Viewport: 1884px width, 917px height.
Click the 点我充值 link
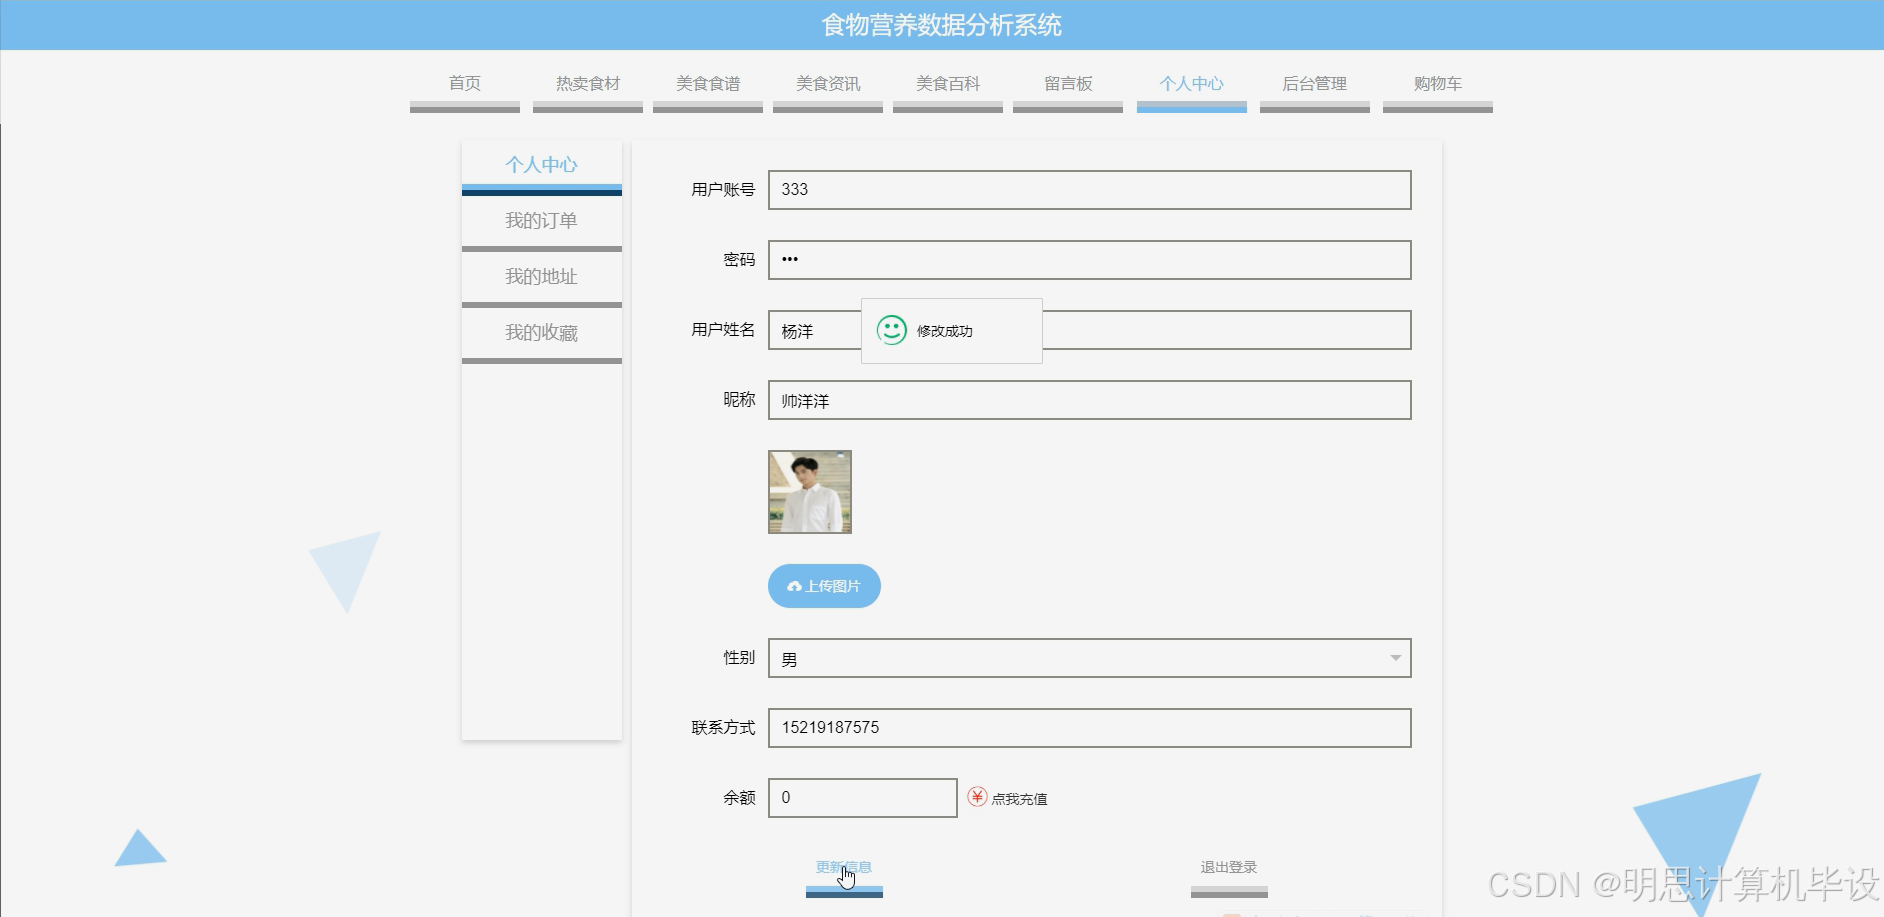pyautogui.click(x=1019, y=799)
